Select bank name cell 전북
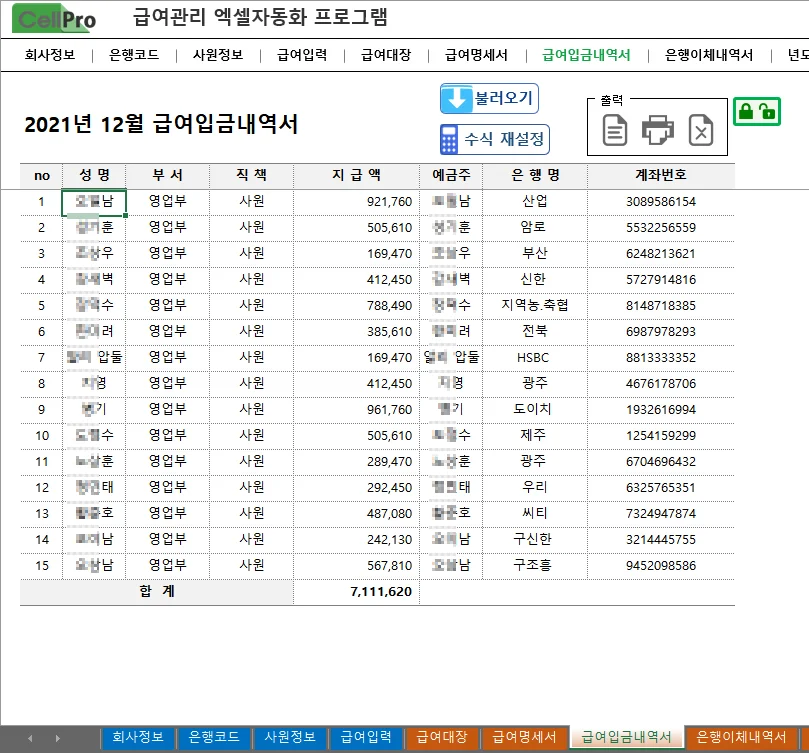 [535, 332]
